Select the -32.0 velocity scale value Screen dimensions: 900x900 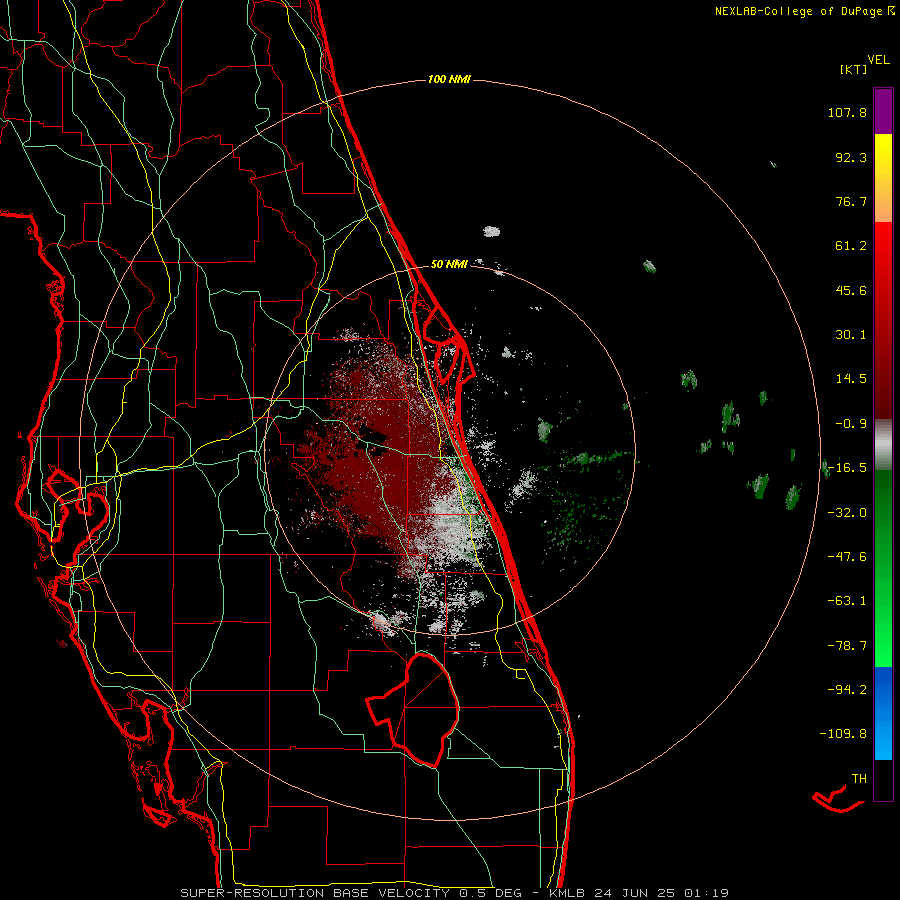847,513
